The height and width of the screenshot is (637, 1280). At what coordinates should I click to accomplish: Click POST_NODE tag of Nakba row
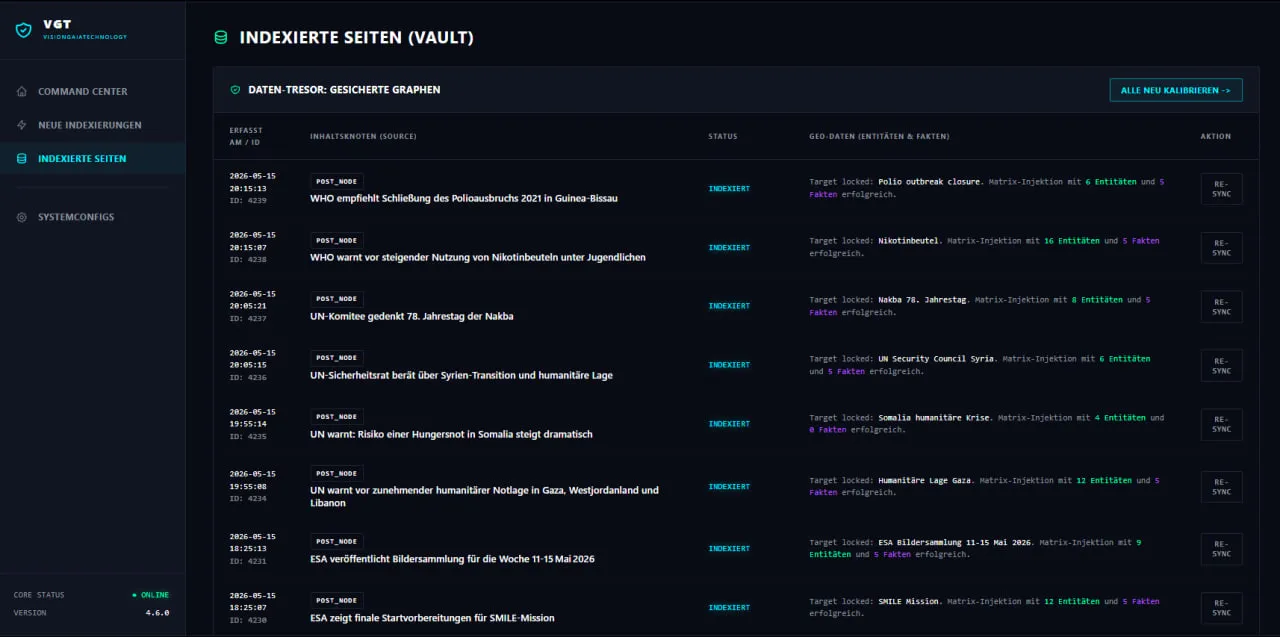point(337,299)
